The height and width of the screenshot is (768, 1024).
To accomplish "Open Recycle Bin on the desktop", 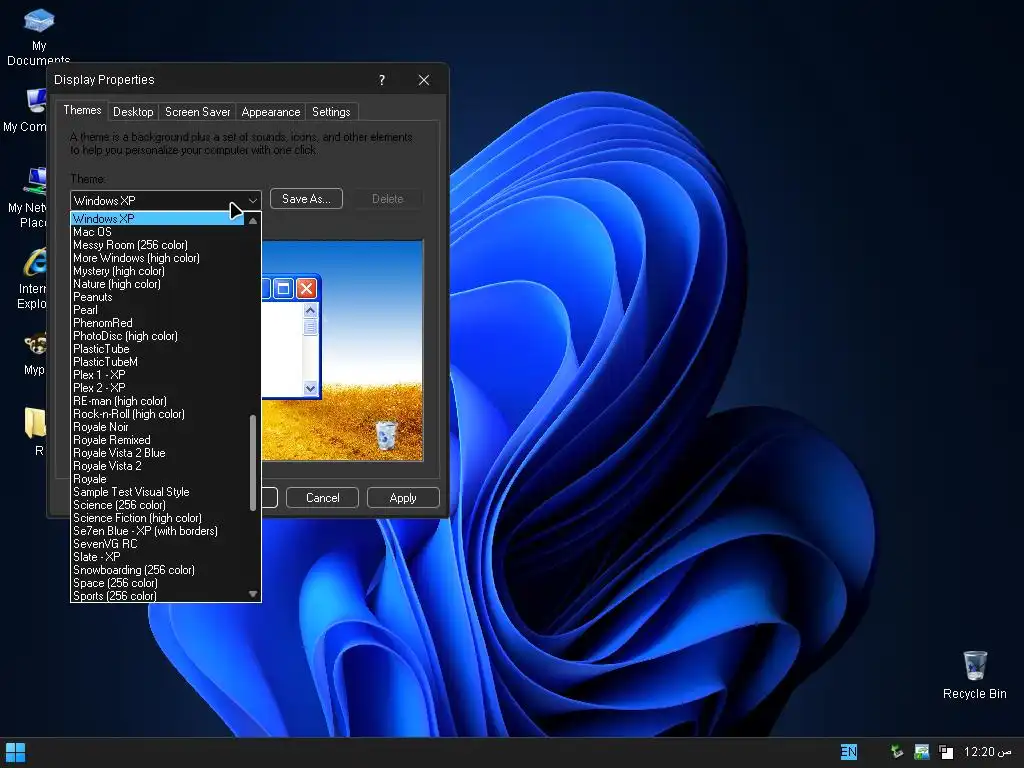I will click(974, 675).
